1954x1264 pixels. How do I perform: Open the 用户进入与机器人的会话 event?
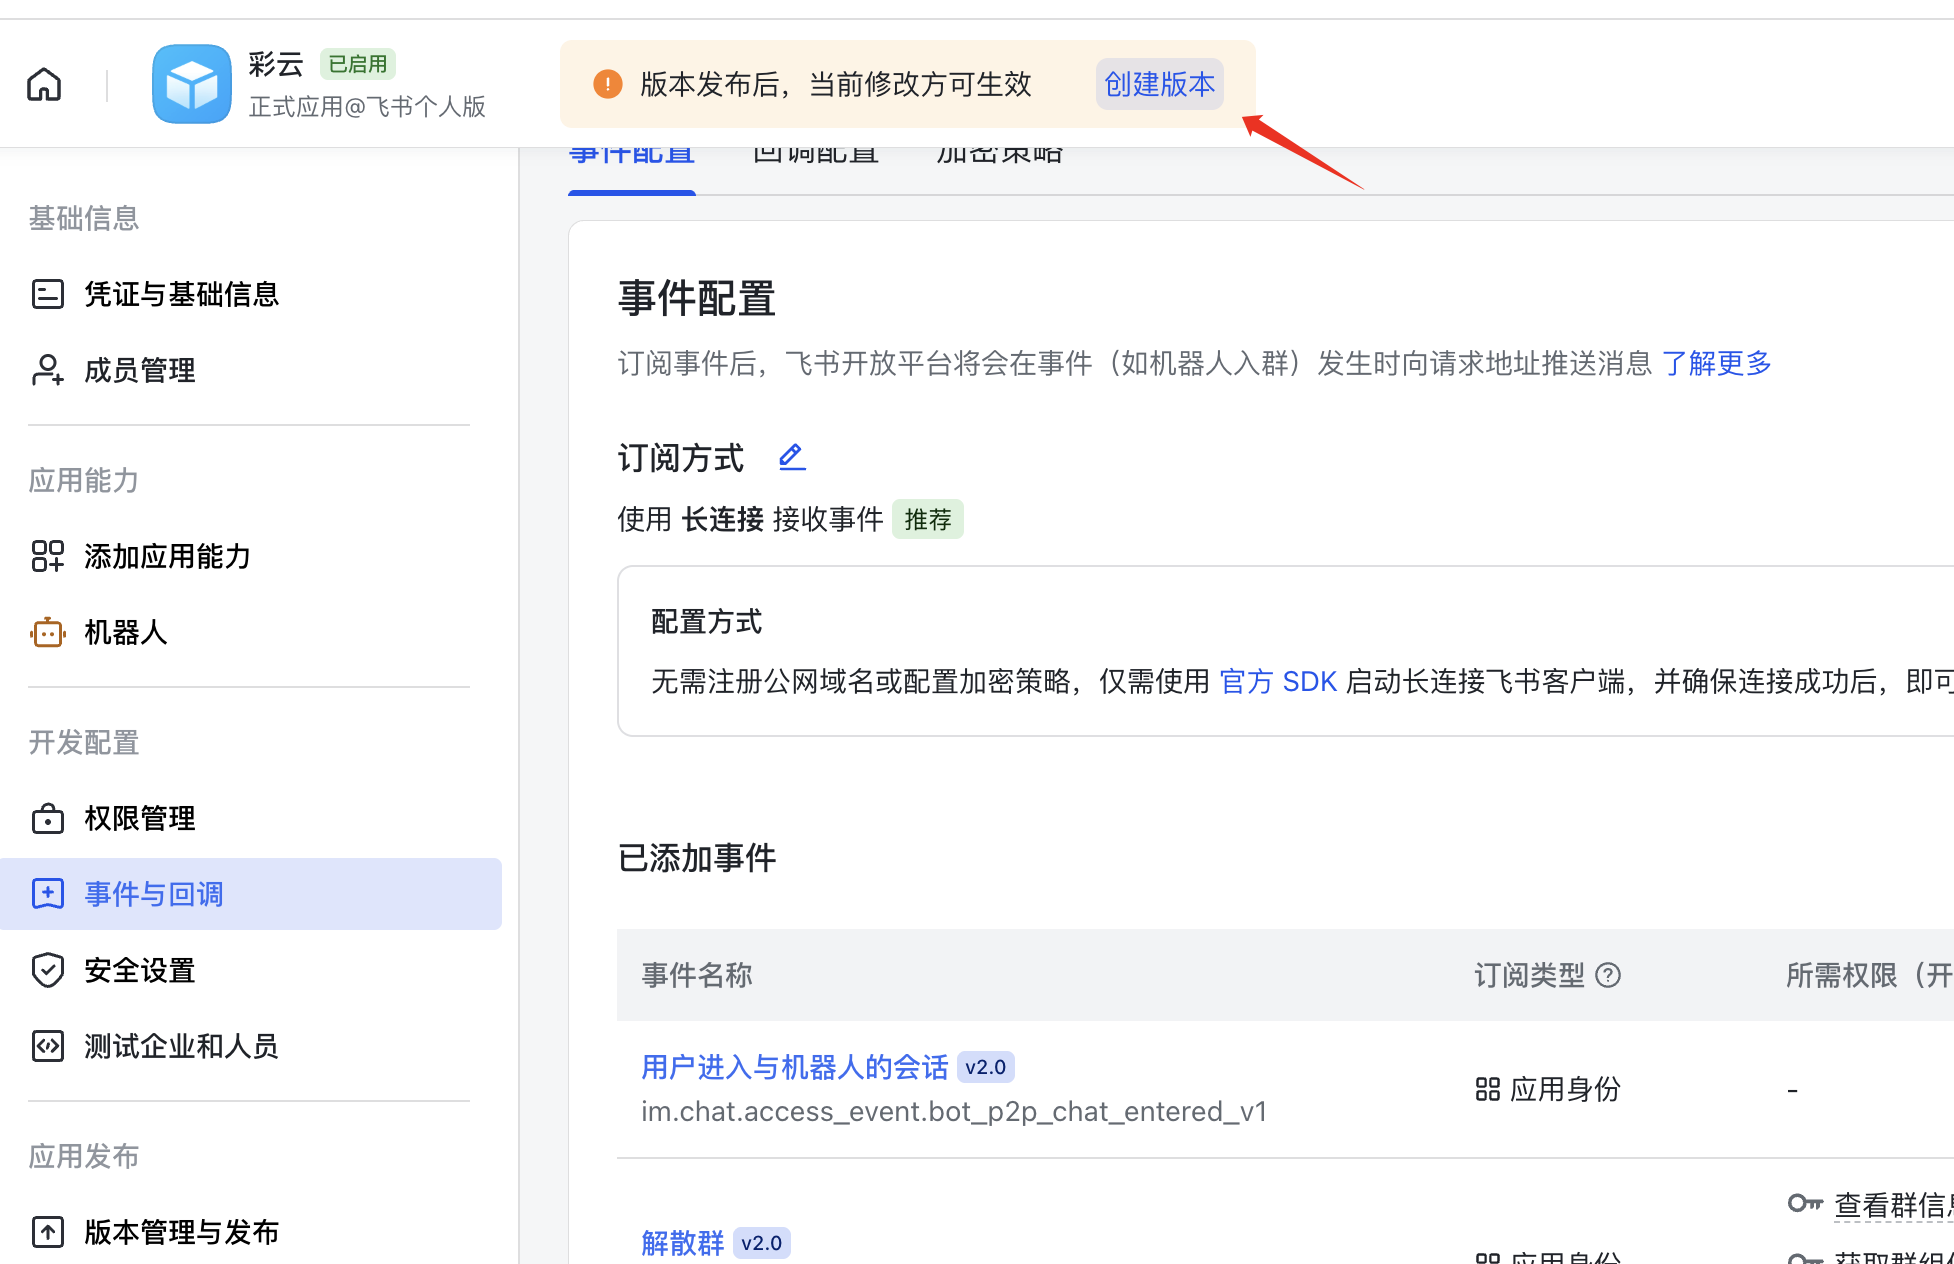click(x=794, y=1066)
